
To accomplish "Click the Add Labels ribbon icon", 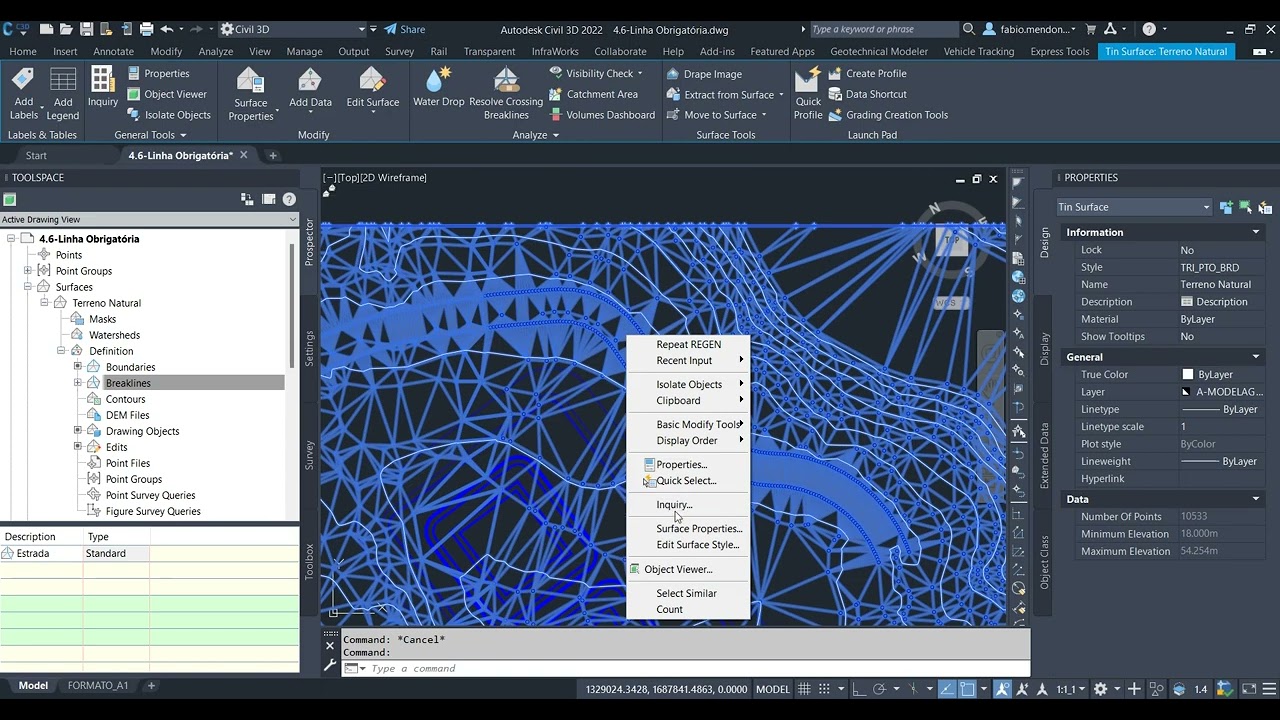I will [x=23, y=93].
